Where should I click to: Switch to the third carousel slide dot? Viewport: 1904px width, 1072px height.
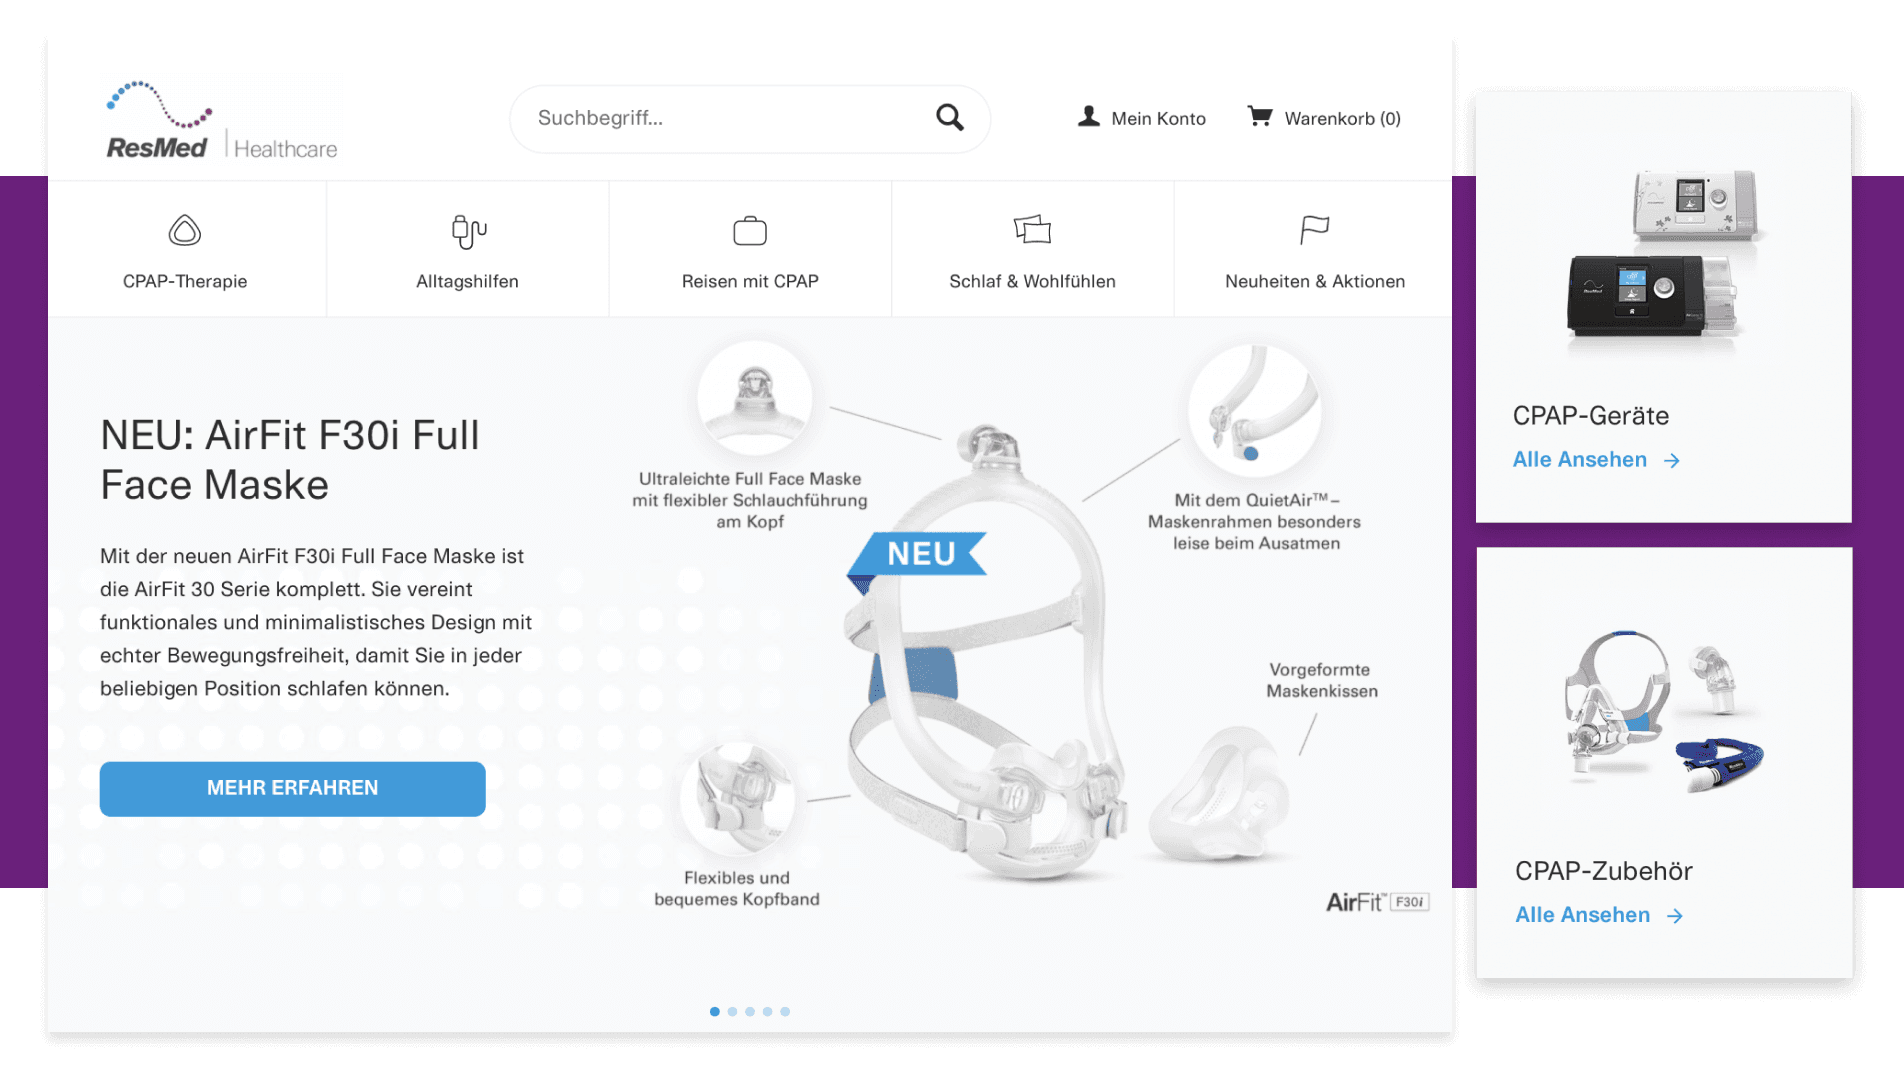[x=750, y=1012]
